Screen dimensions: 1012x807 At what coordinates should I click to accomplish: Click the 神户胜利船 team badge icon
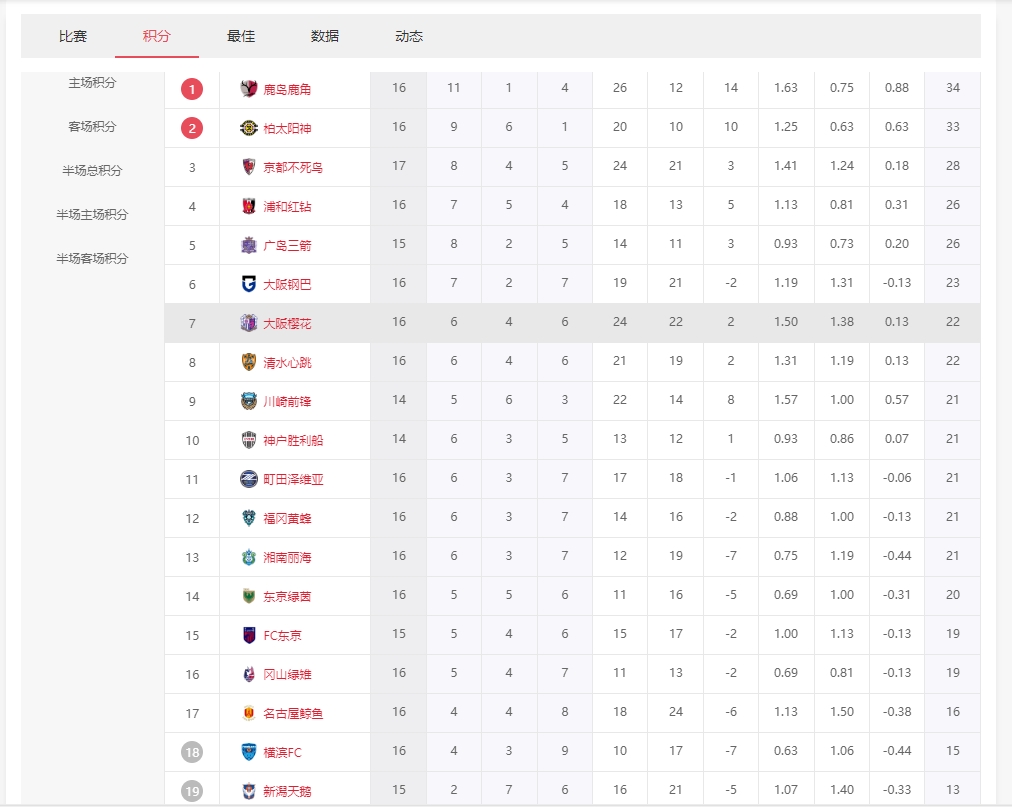tap(249, 440)
